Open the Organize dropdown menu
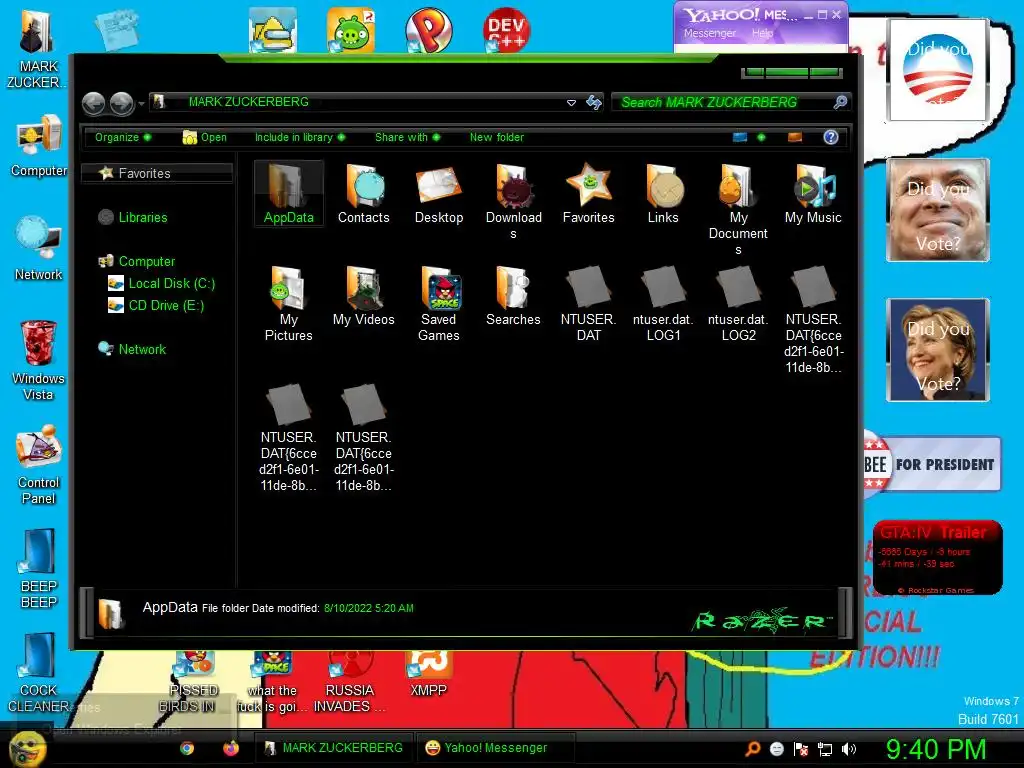The width and height of the screenshot is (1024, 768). coord(123,137)
